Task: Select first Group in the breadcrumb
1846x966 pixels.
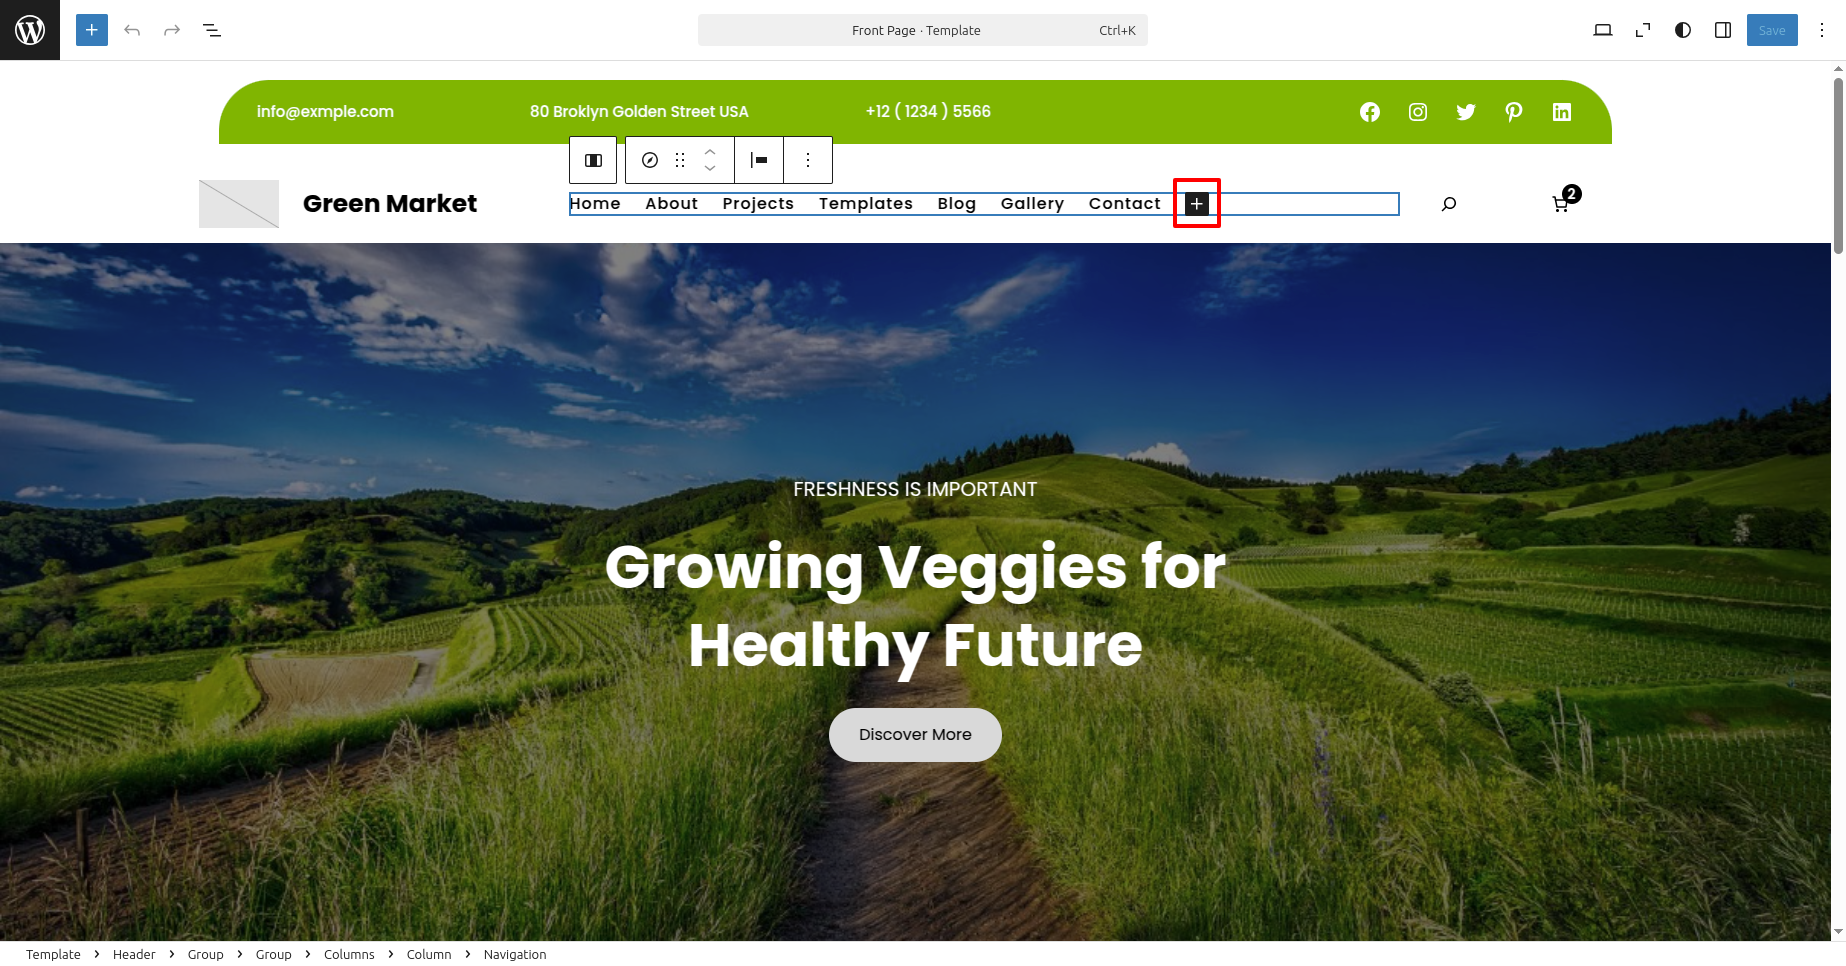Action: [x=206, y=954]
